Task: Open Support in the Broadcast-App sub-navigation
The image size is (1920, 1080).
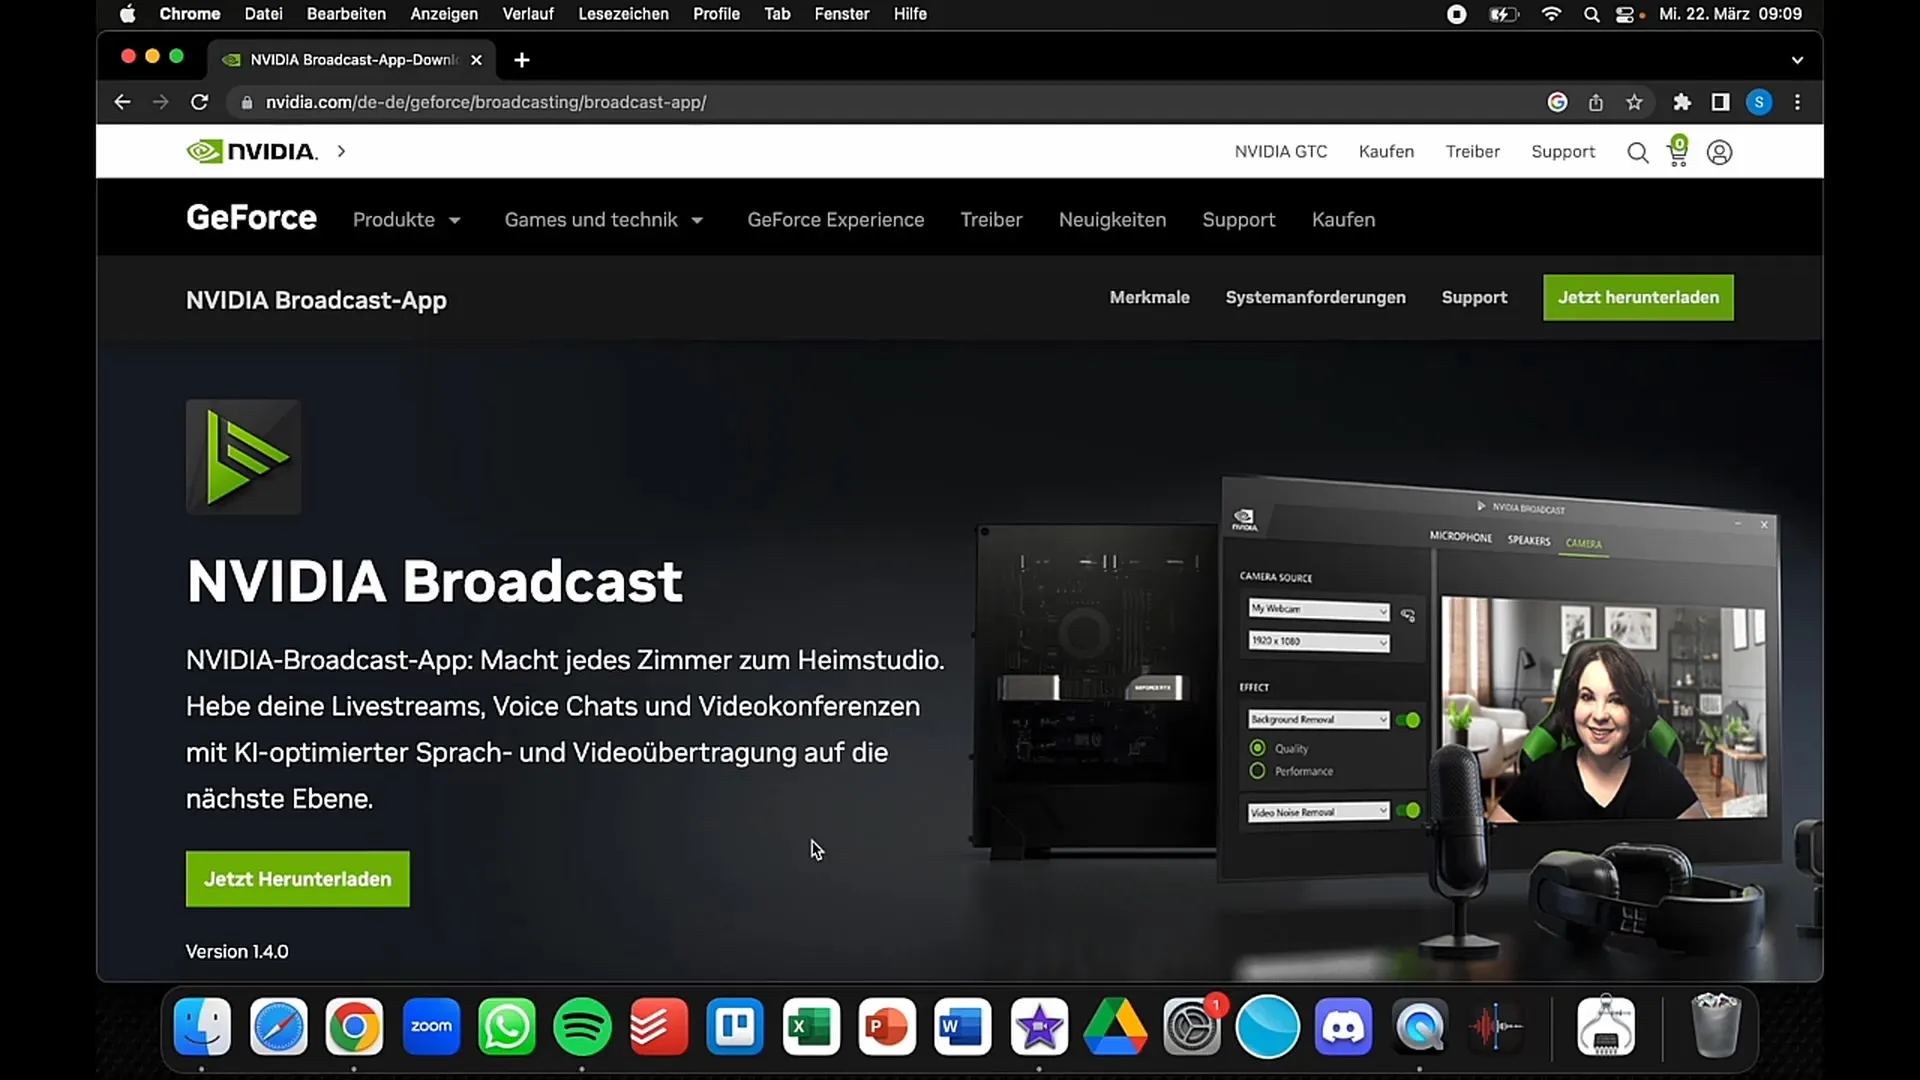Action: [1474, 298]
